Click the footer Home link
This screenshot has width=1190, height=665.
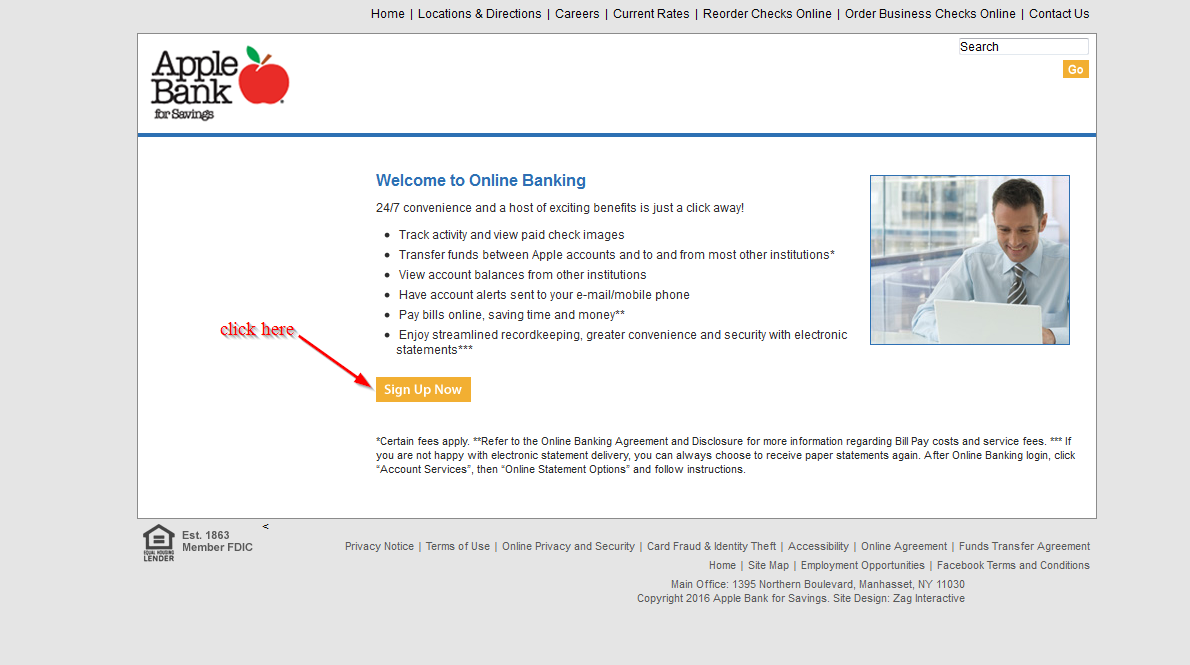(x=722, y=565)
